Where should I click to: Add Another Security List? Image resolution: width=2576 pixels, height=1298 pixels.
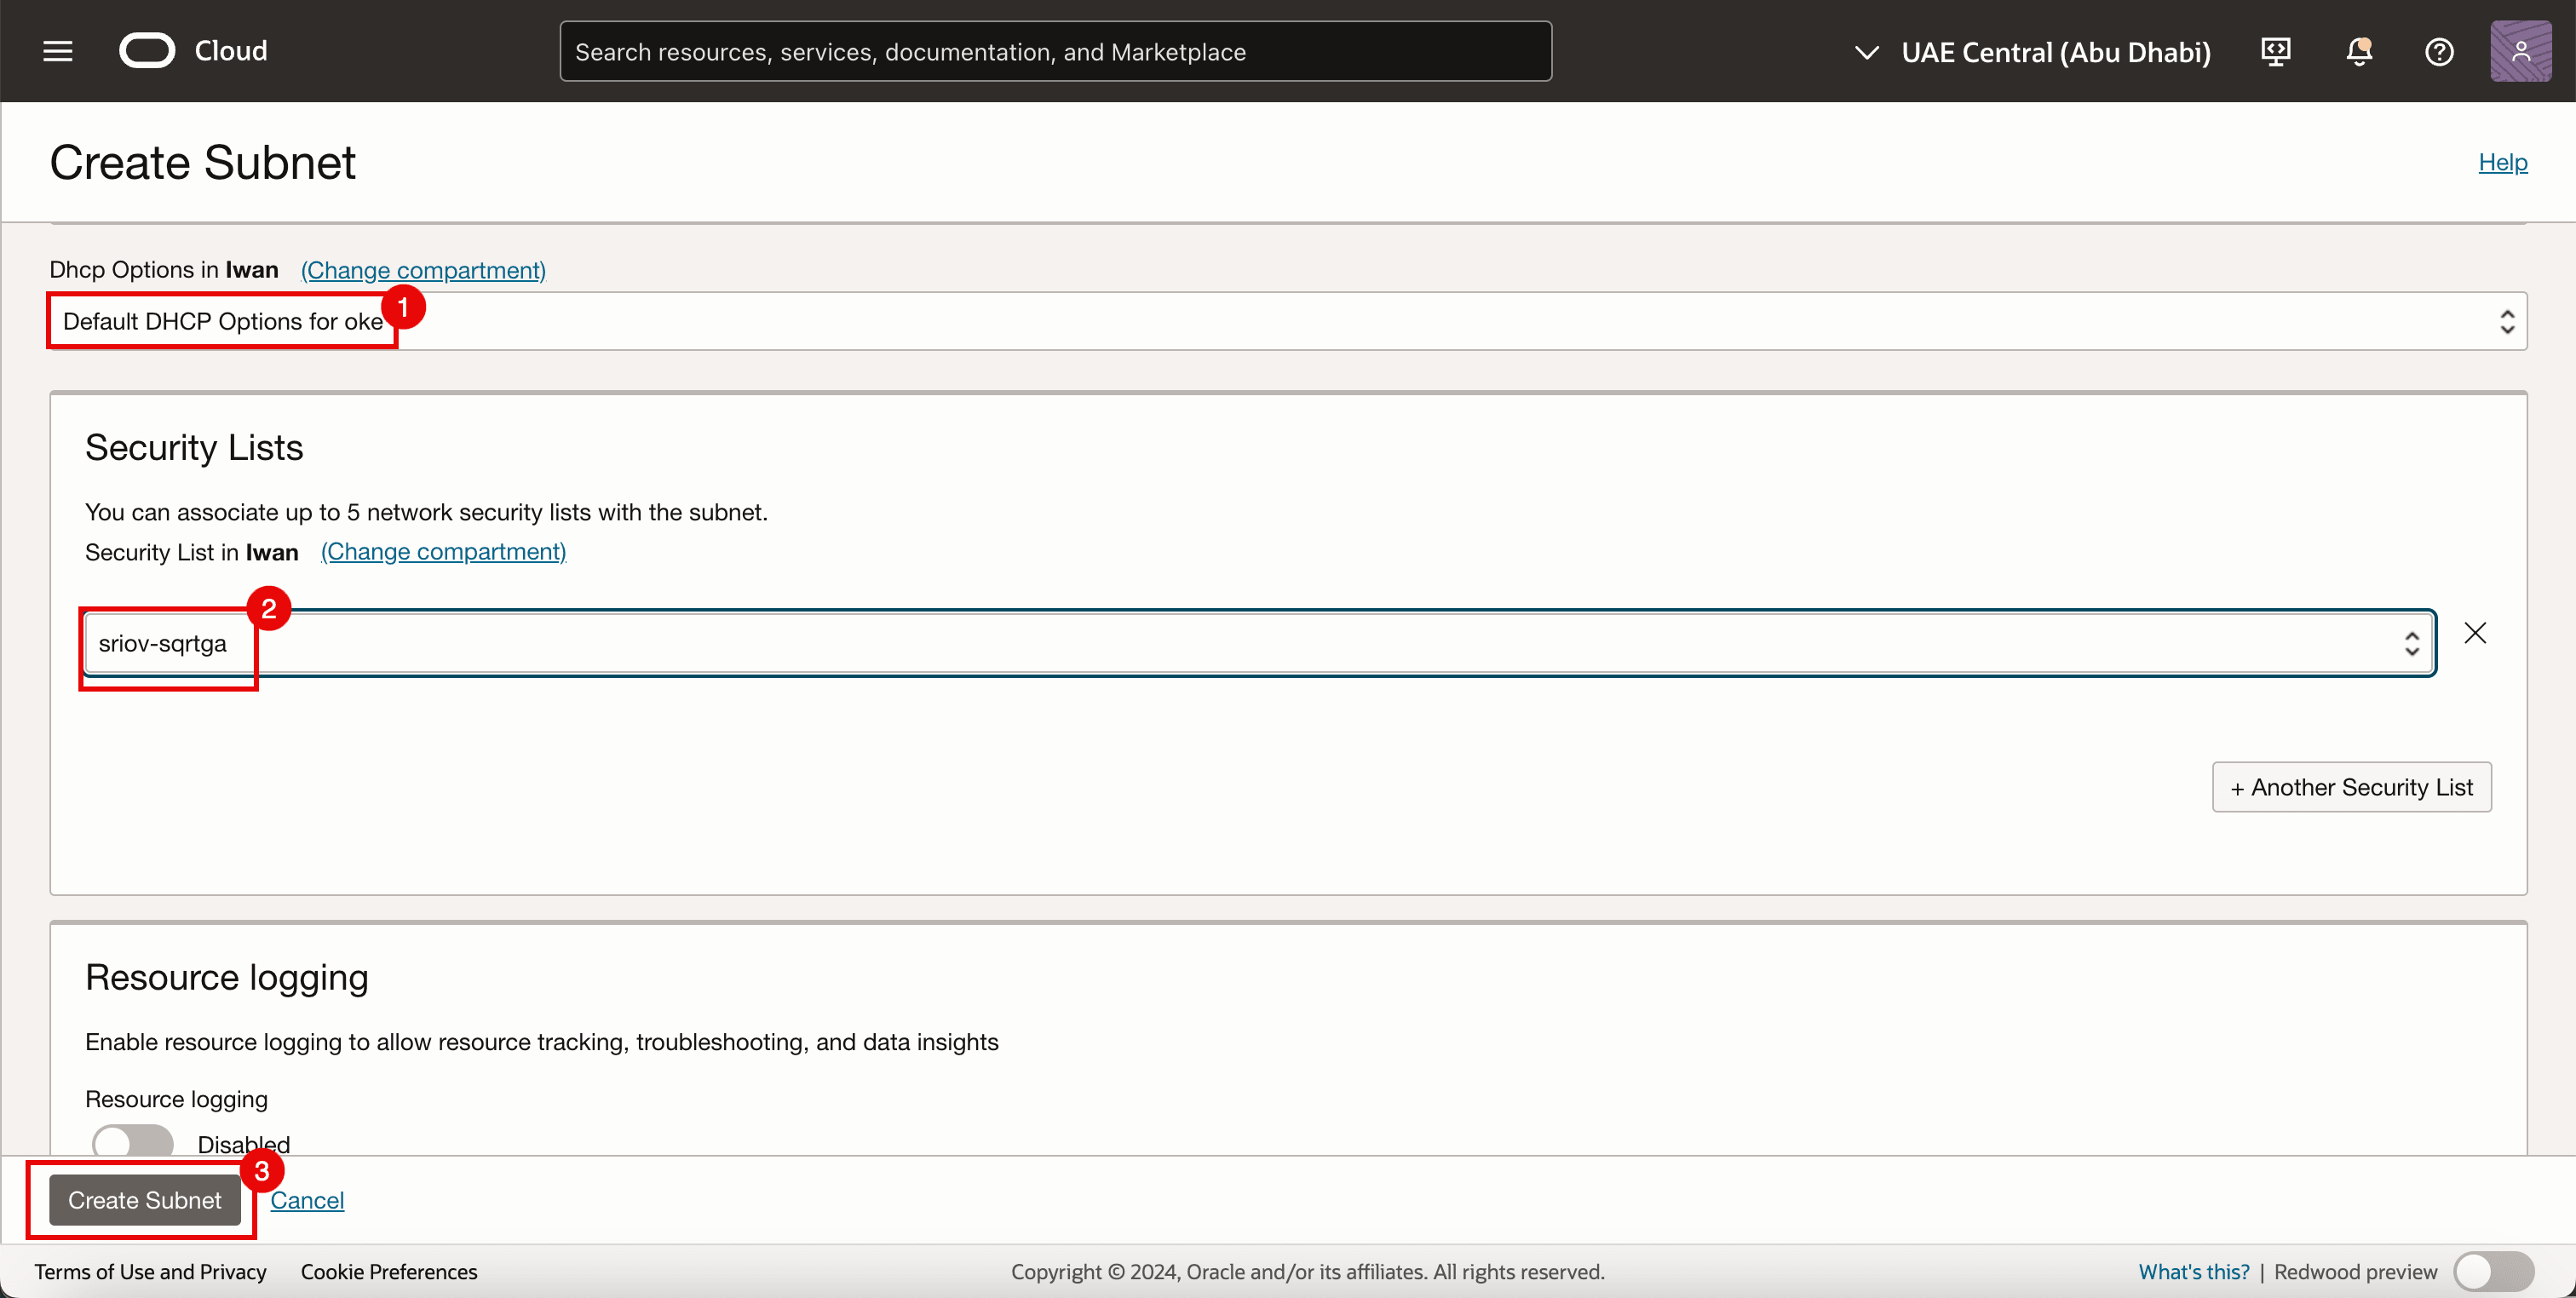click(x=2351, y=787)
